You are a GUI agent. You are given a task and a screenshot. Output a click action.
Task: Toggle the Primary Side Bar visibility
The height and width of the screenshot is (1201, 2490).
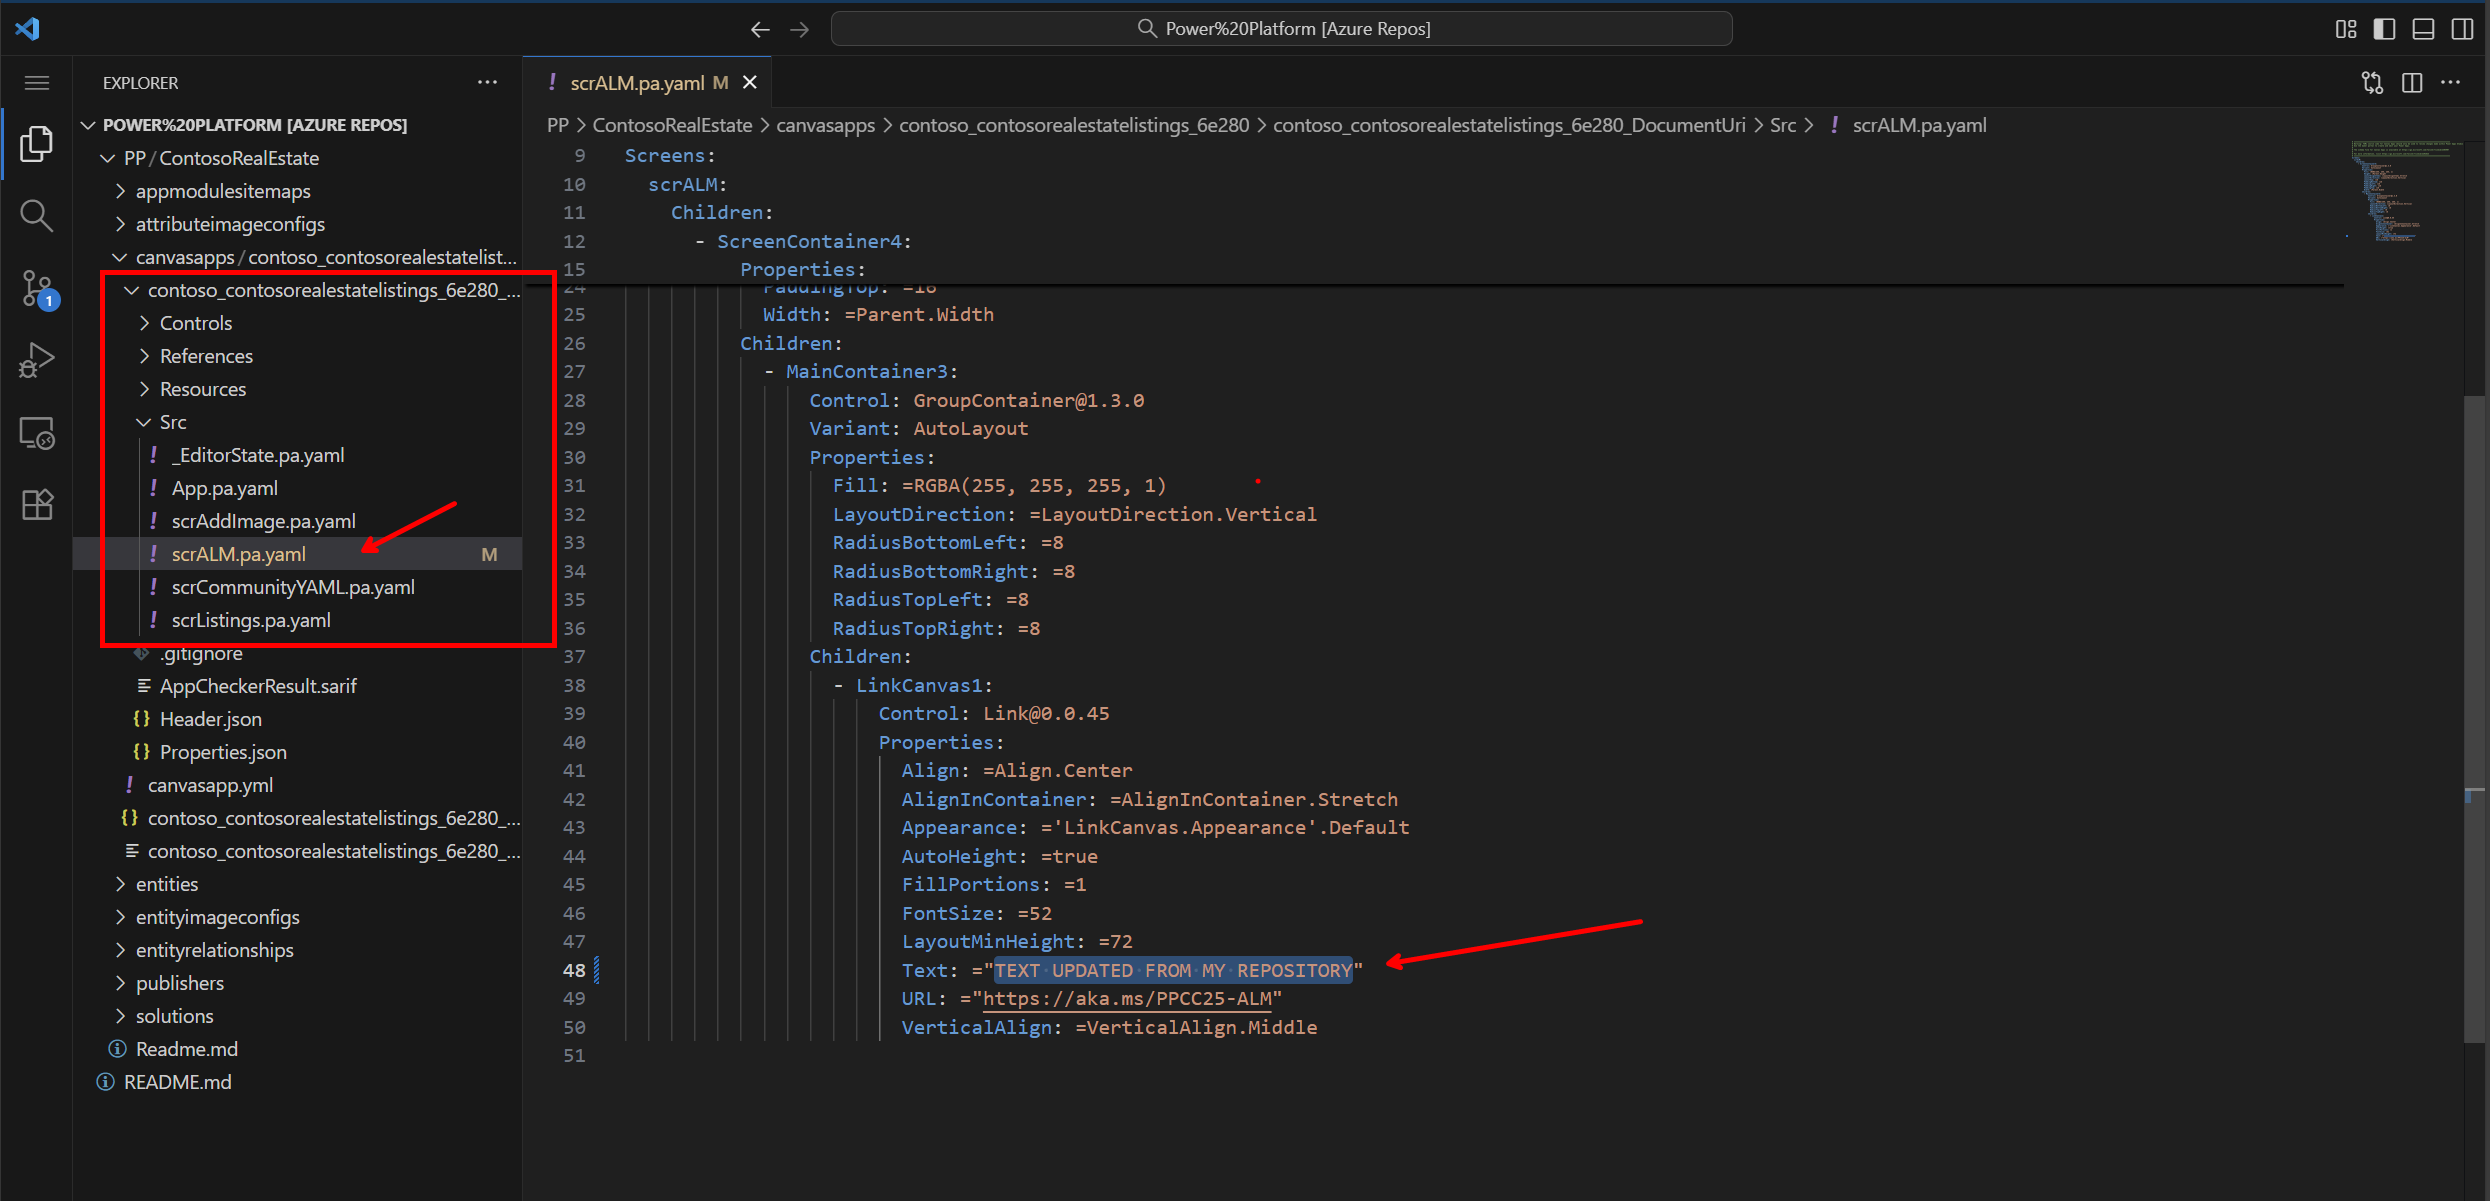tap(2384, 28)
